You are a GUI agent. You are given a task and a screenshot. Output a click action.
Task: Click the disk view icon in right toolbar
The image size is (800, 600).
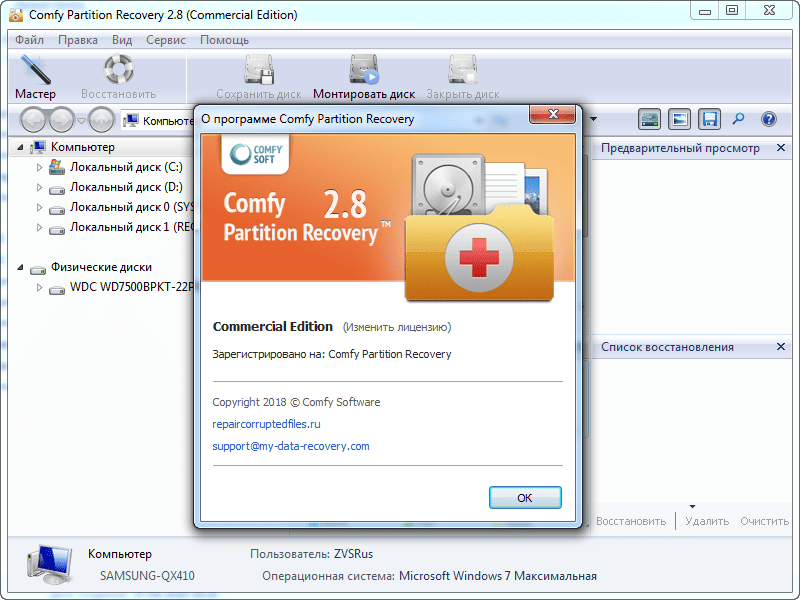coord(649,119)
